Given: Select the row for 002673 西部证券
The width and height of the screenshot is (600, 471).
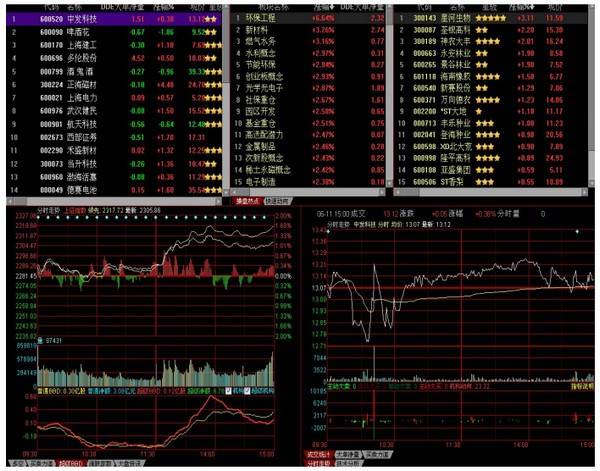Looking at the screenshot, I should pos(114,137).
